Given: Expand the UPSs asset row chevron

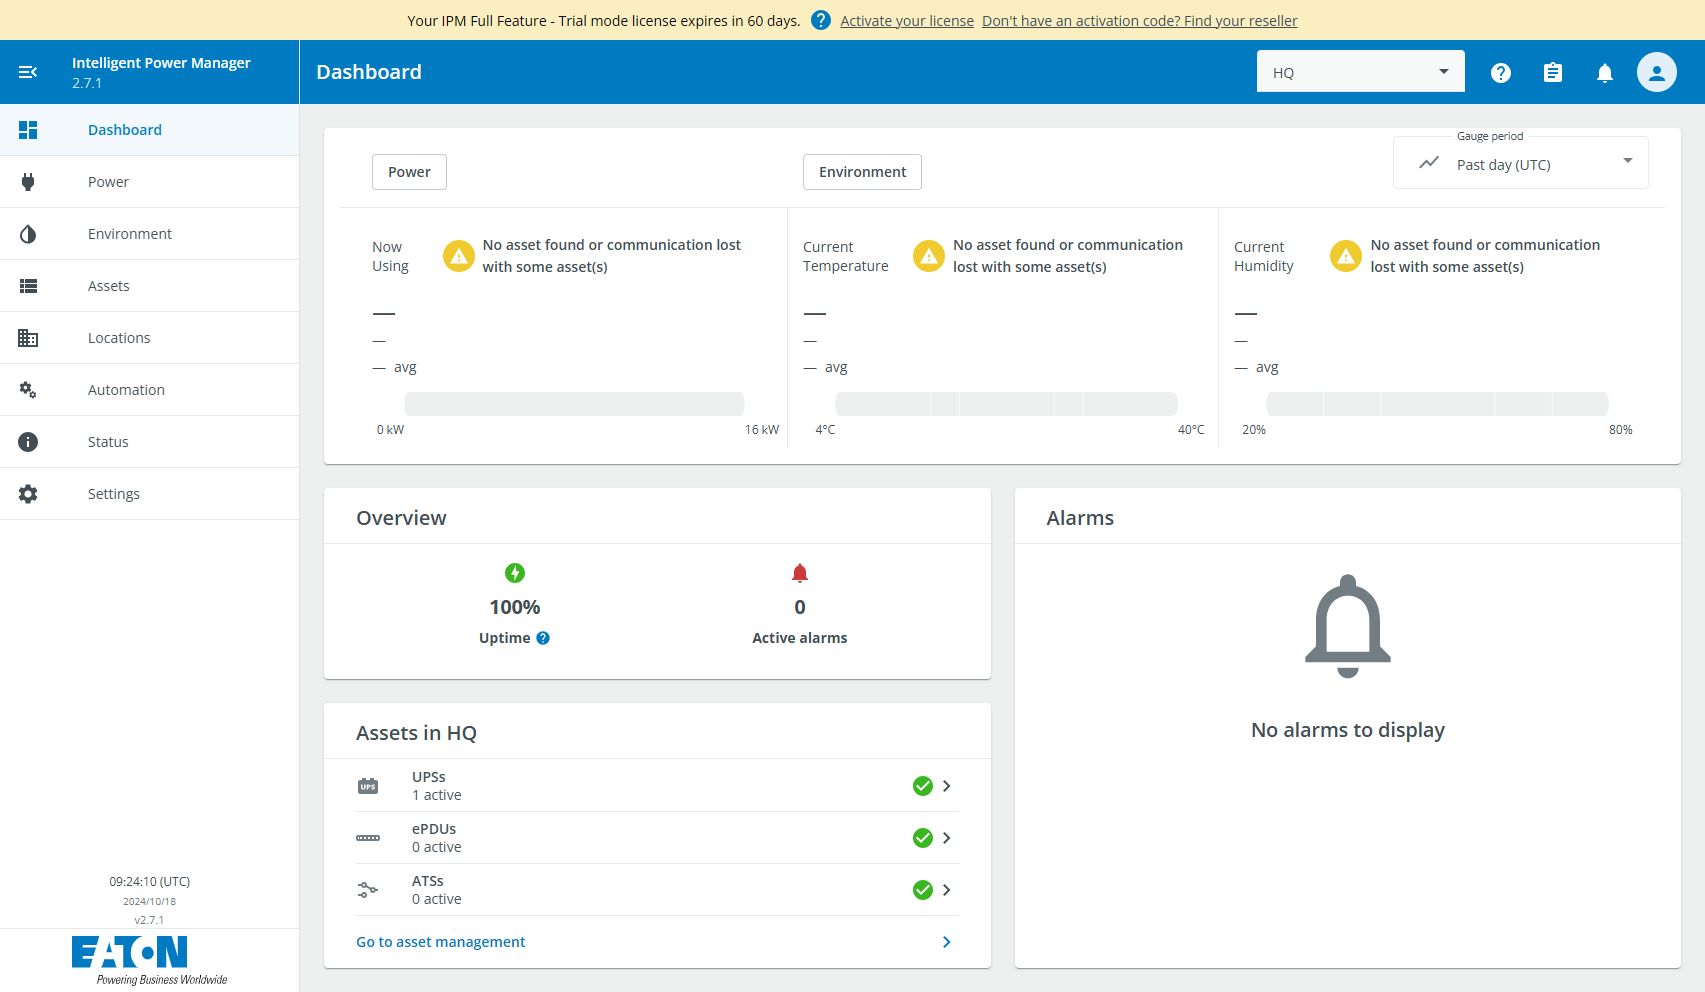Looking at the screenshot, I should (946, 786).
